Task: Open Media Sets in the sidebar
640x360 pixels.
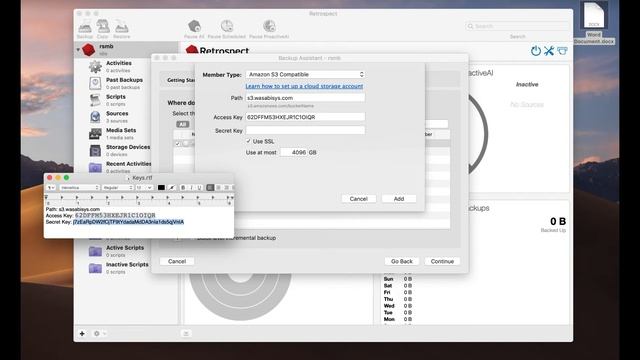Action: [x=121, y=133]
